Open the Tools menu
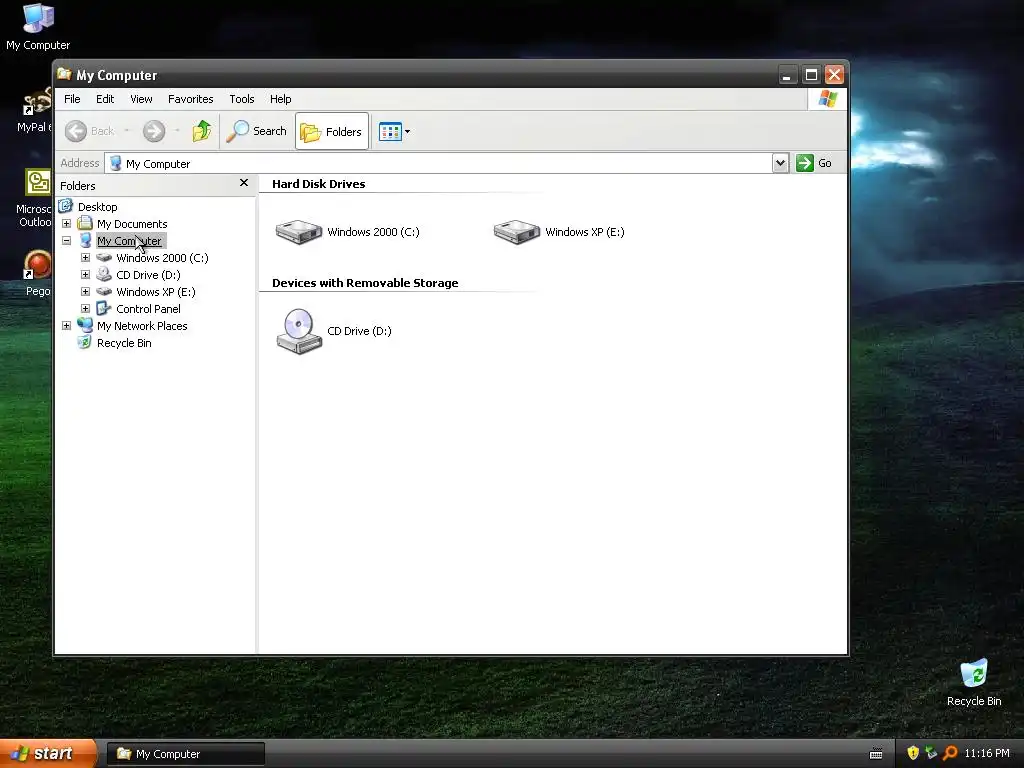 click(x=242, y=99)
